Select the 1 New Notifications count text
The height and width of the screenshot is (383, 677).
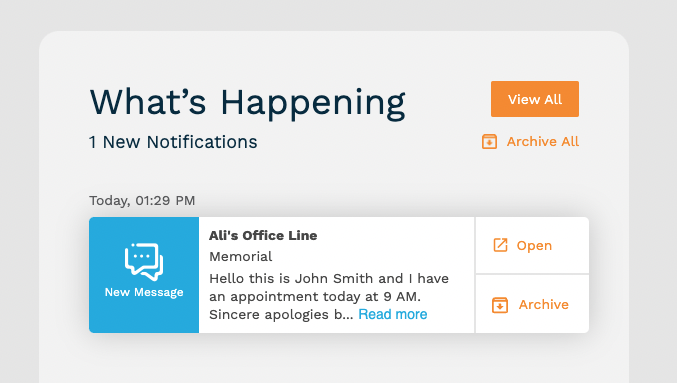click(x=173, y=142)
